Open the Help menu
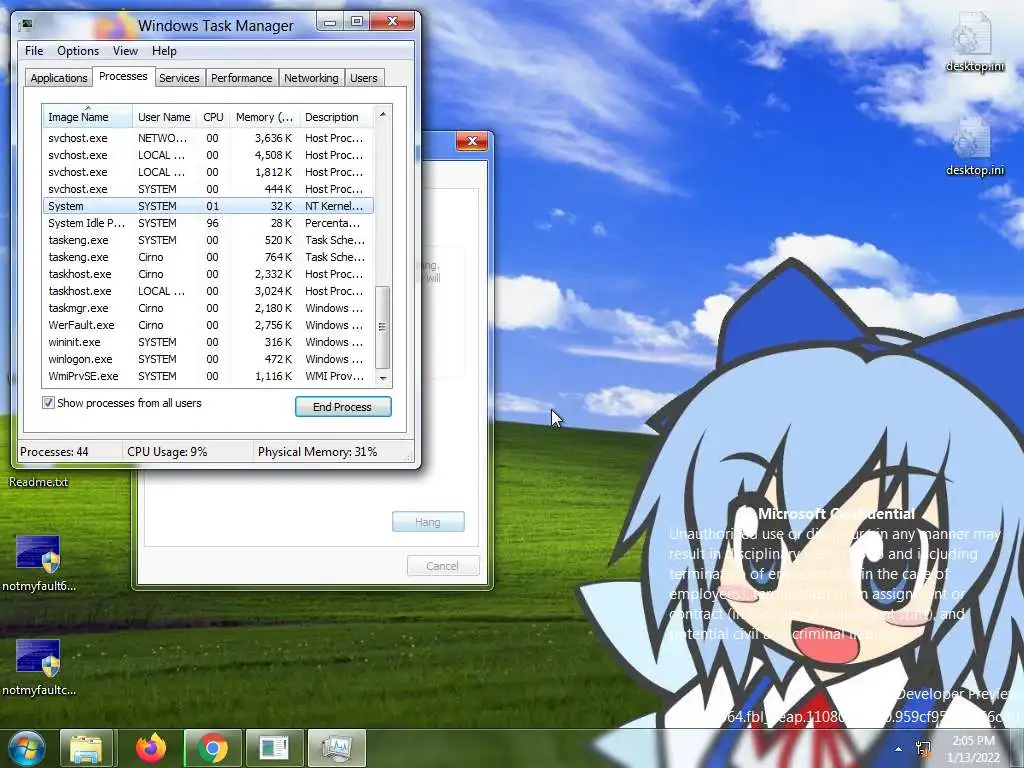This screenshot has height=768, width=1024. (164, 51)
